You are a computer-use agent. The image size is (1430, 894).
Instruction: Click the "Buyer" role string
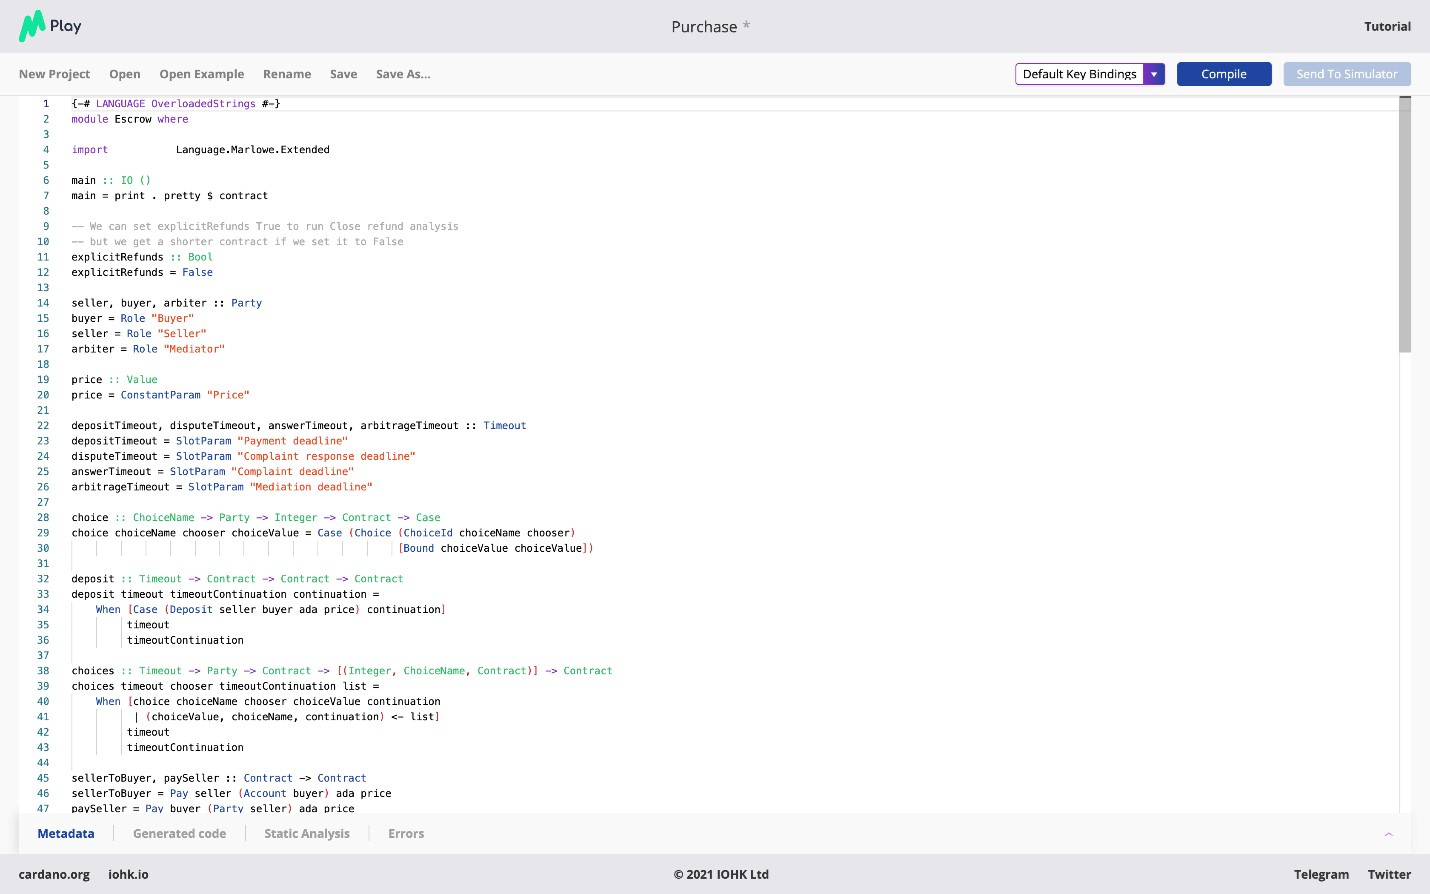click(x=173, y=318)
